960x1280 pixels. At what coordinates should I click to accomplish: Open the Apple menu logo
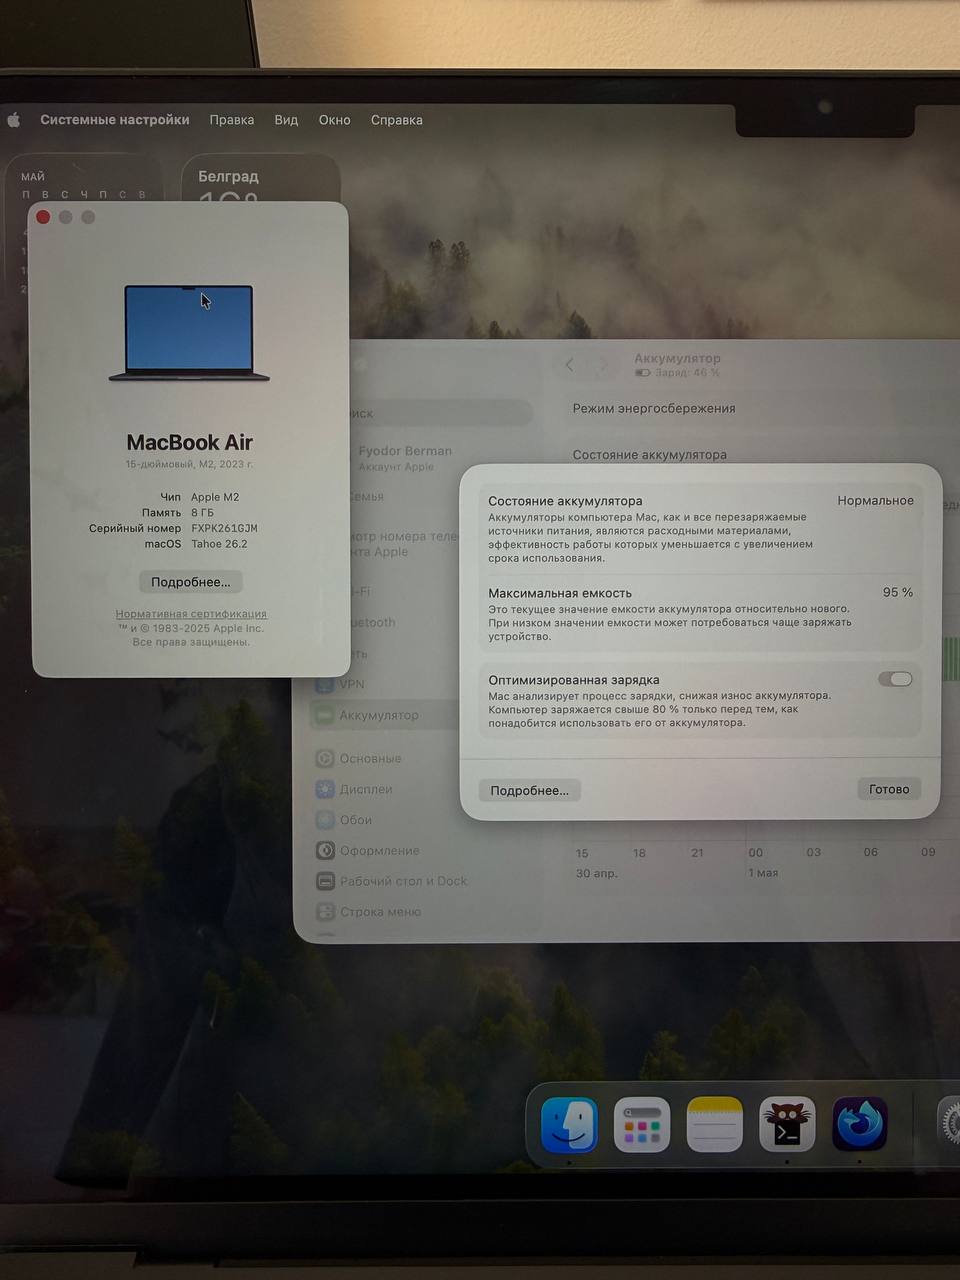click(x=14, y=120)
